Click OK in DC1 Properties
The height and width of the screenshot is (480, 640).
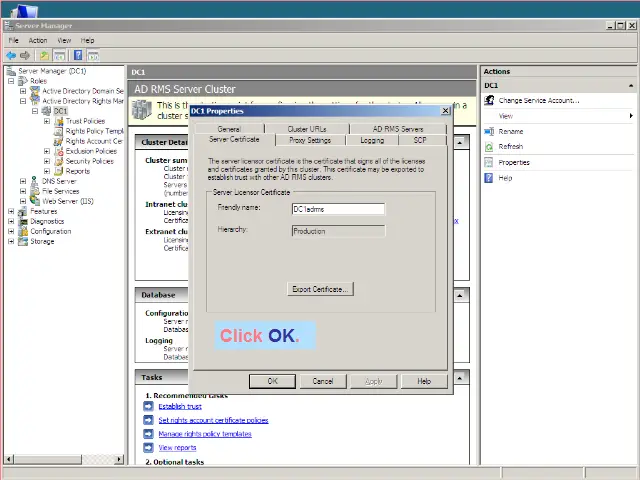(x=272, y=381)
